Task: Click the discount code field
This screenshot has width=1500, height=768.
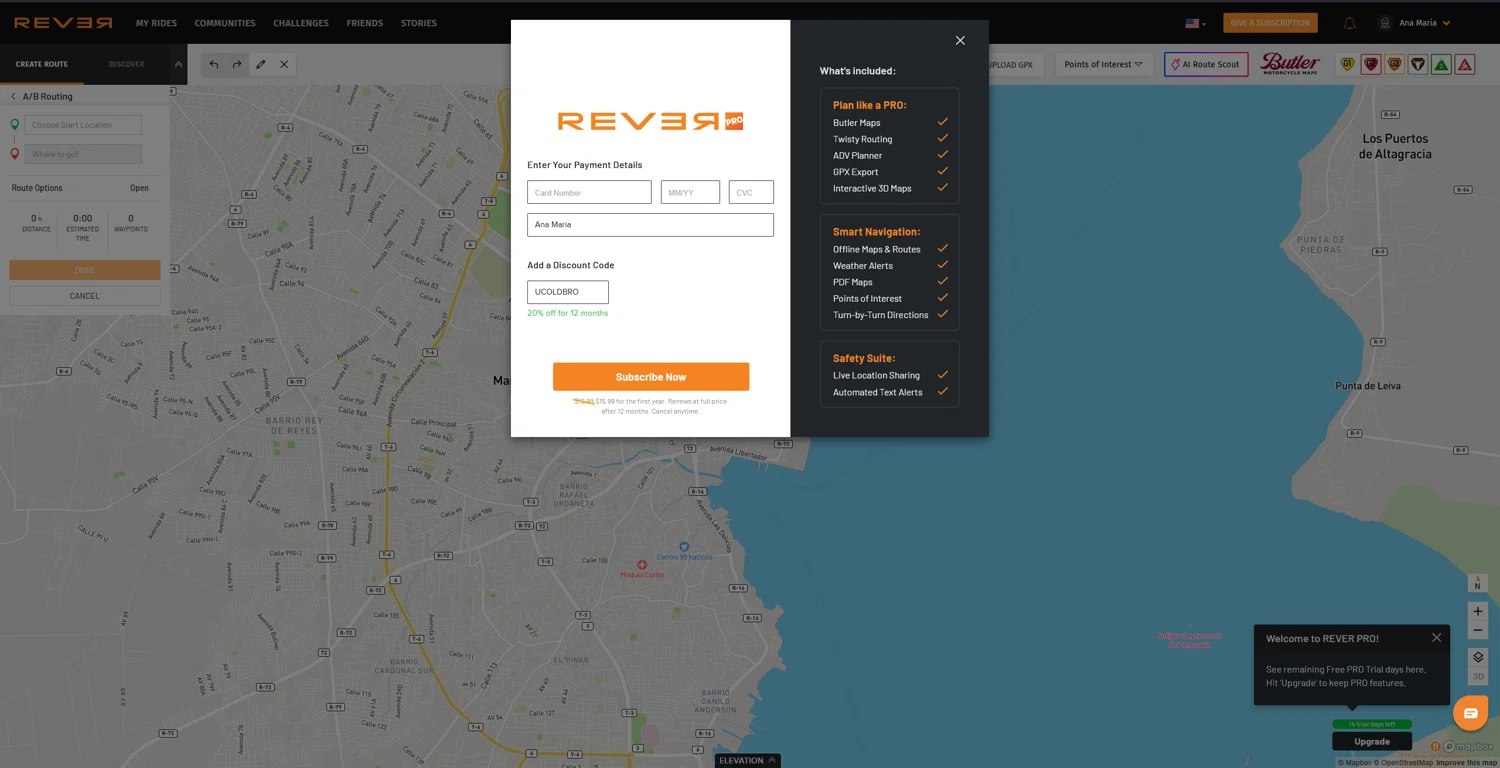Action: pyautogui.click(x=568, y=292)
